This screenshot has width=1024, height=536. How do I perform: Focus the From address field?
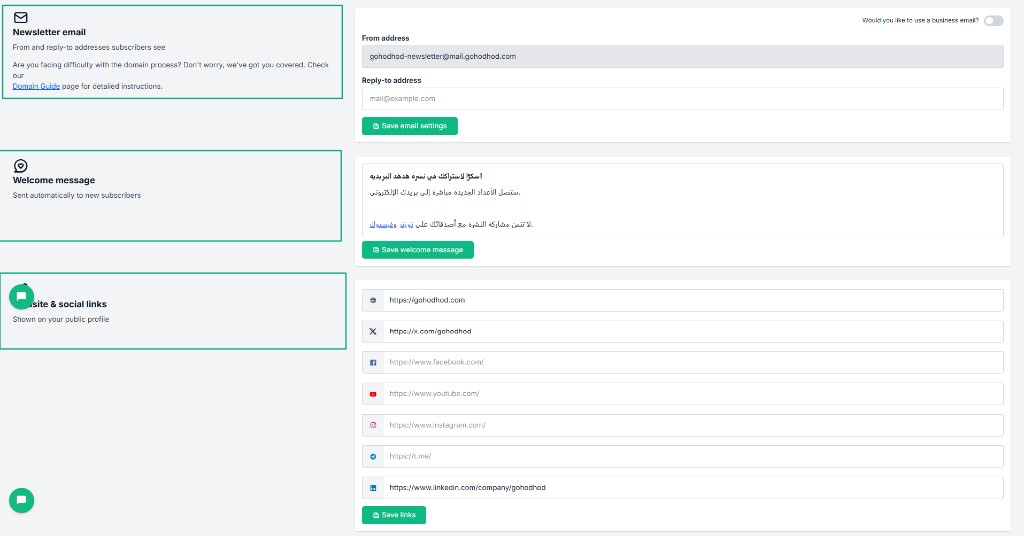[682, 57]
